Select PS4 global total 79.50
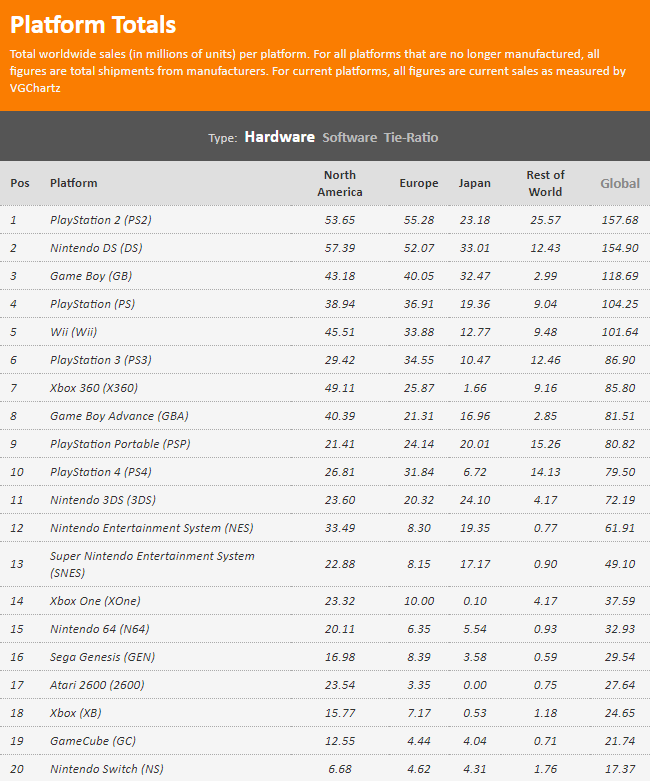This screenshot has height=781, width=653. tap(620, 472)
